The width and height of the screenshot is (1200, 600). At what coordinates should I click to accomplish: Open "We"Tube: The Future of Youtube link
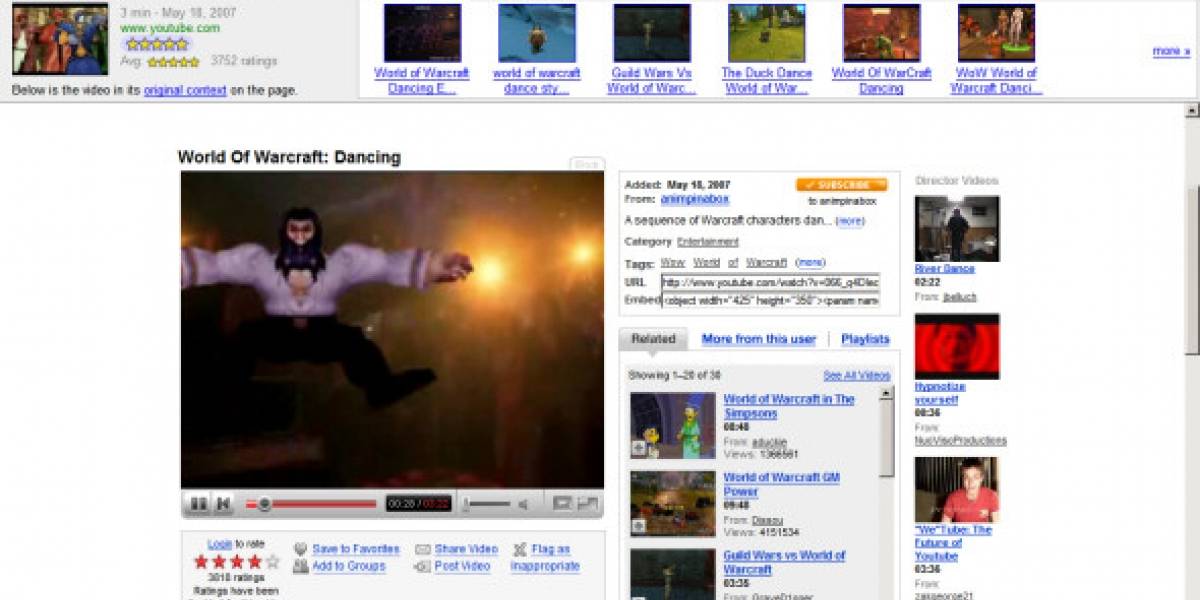tap(953, 543)
